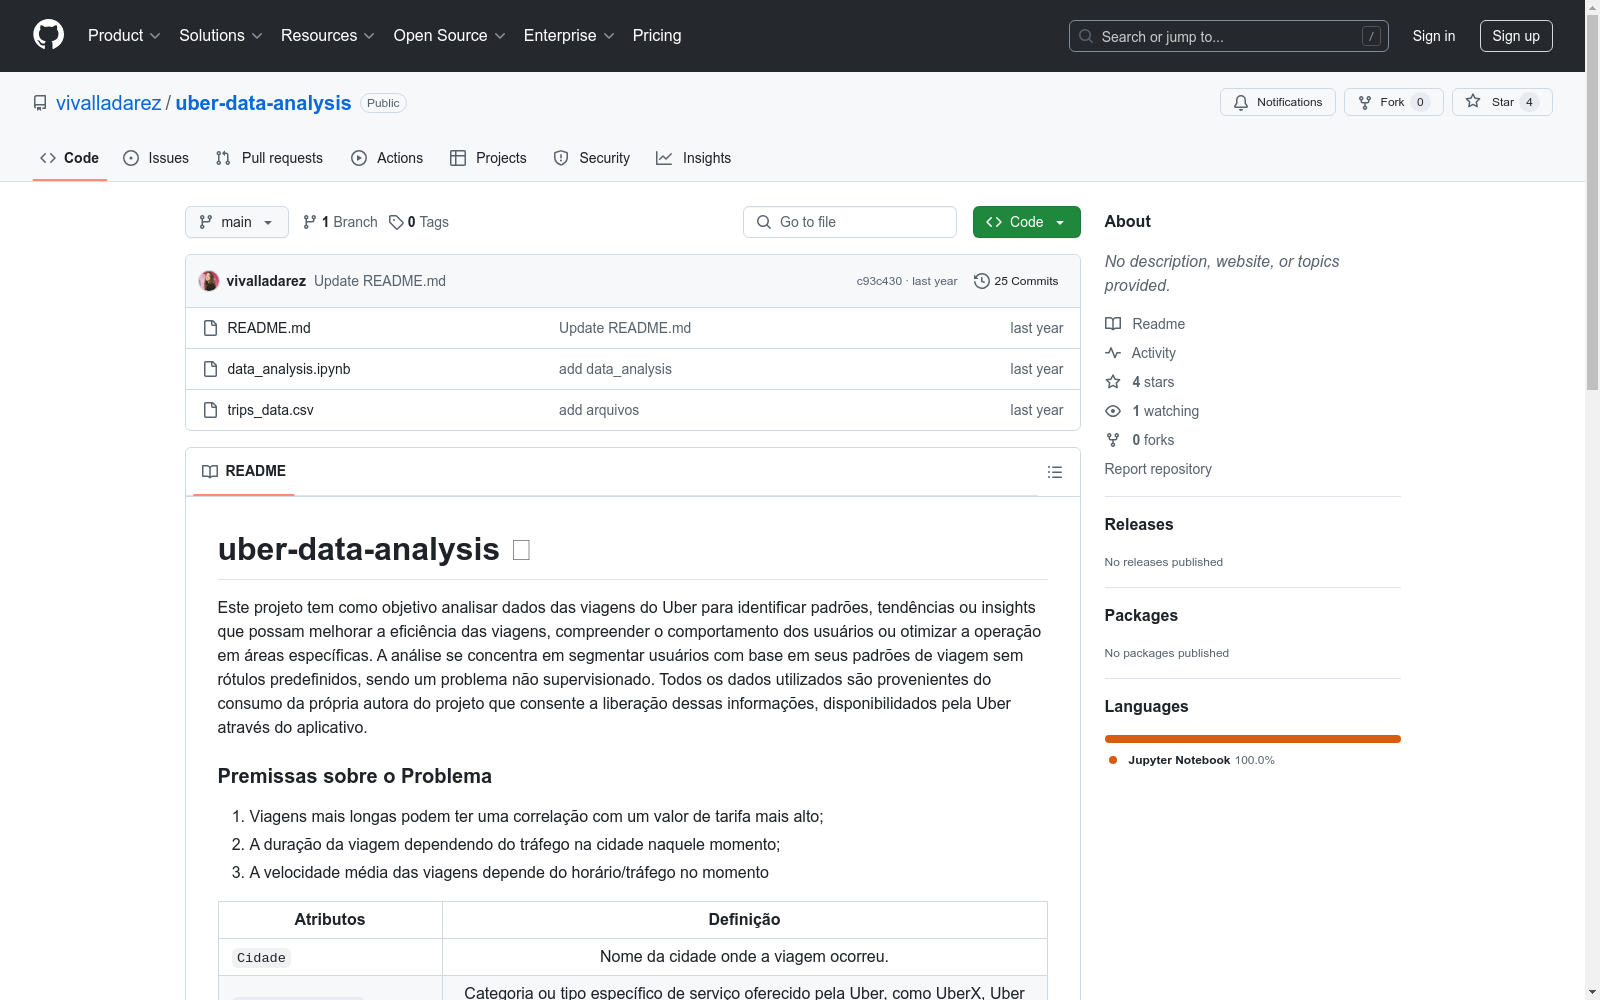Open the data_analysis.ipynb file

point(289,369)
